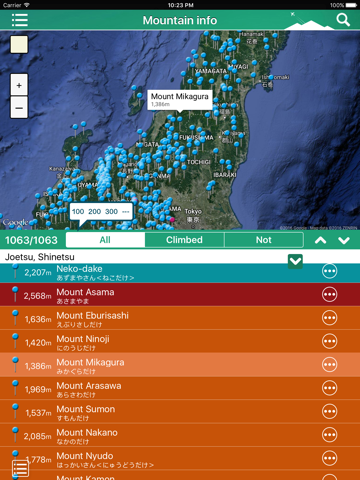The image size is (360, 480).
Task: Tap the search magnifier icon
Action: tap(343, 20)
